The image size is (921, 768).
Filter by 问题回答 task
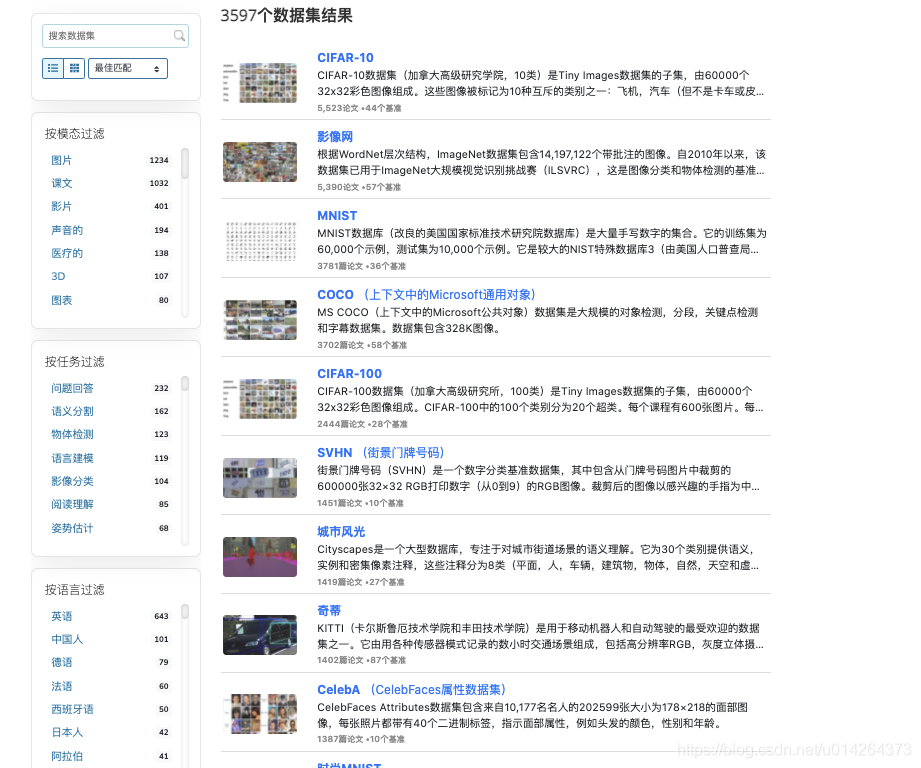click(72, 388)
